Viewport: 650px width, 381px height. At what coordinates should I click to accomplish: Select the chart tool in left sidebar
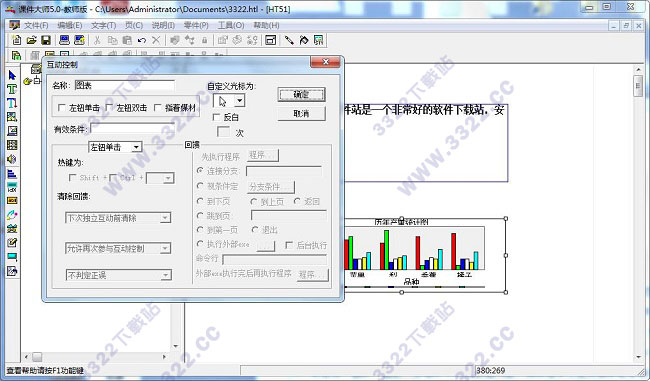click(12, 173)
